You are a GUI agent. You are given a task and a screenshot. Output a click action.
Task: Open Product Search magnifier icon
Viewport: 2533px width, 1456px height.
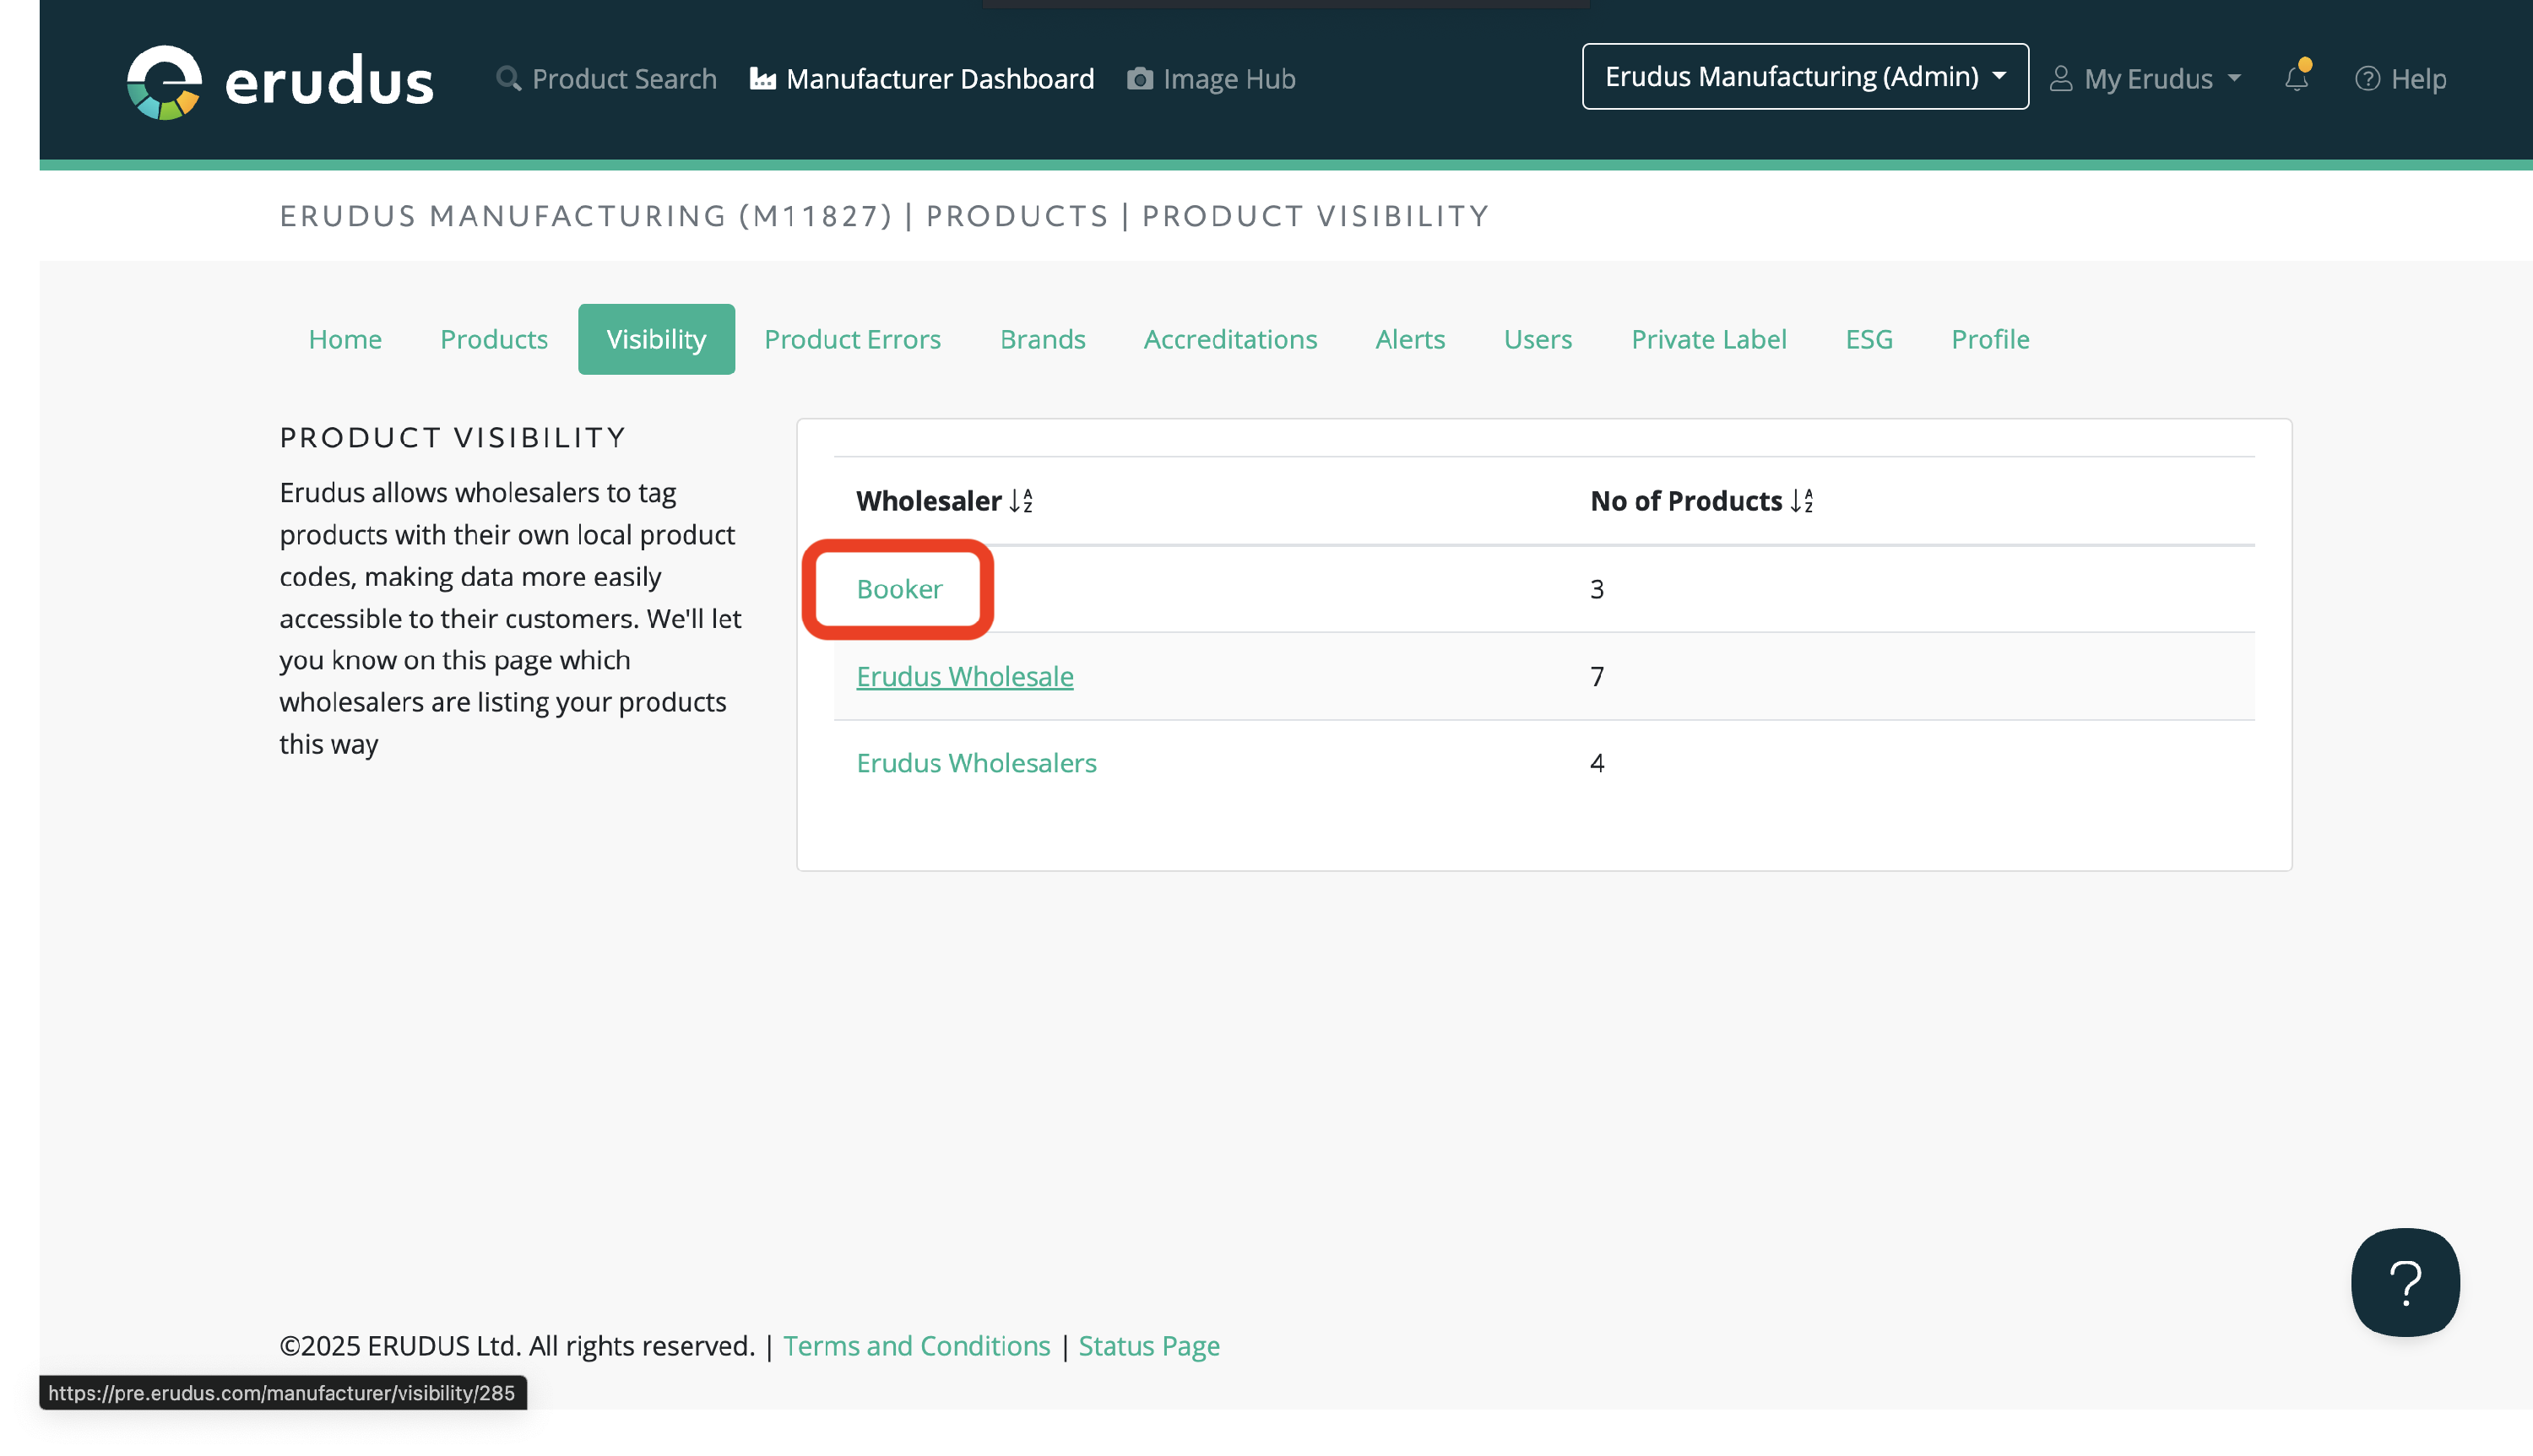[508, 78]
